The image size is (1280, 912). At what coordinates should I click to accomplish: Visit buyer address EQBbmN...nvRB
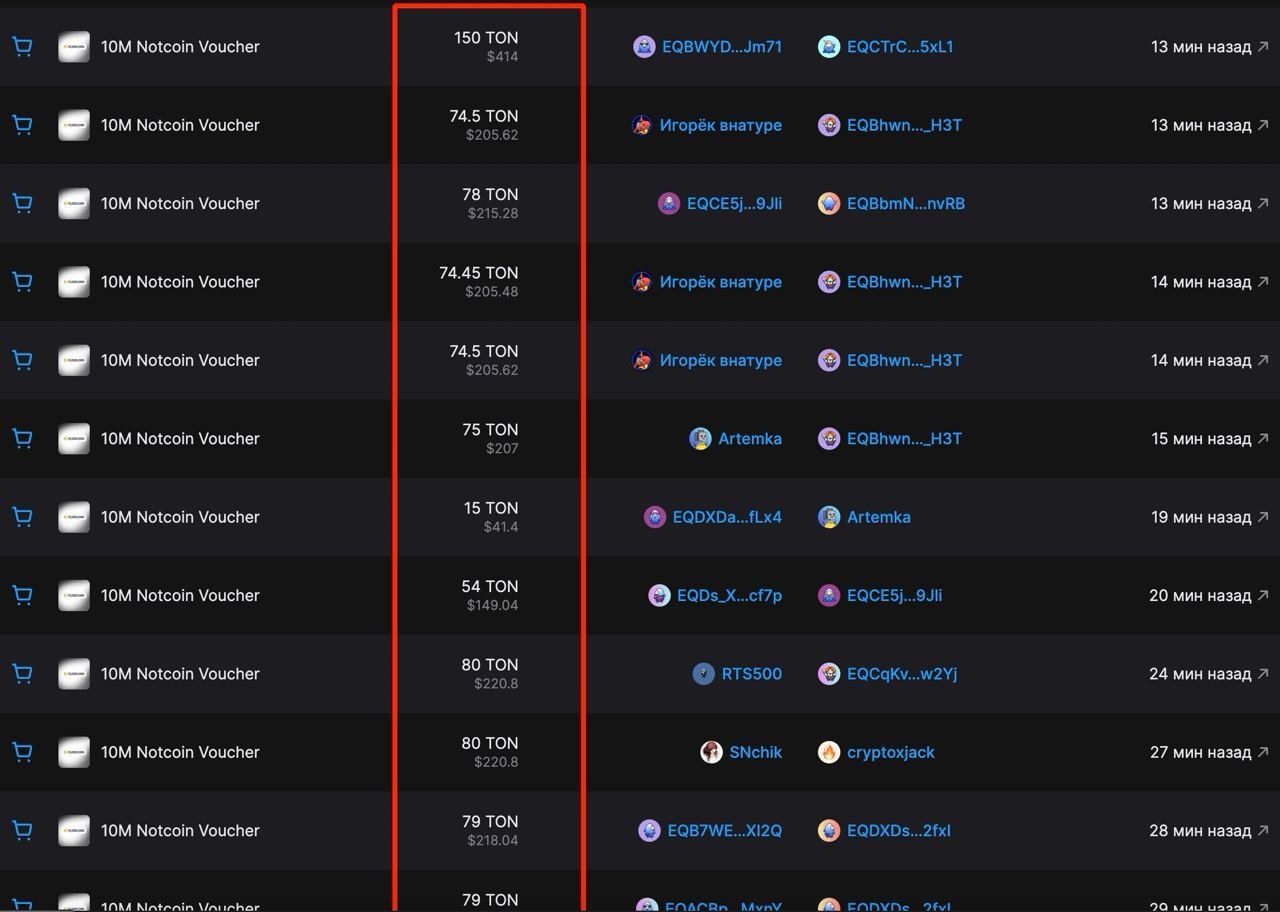click(x=905, y=204)
